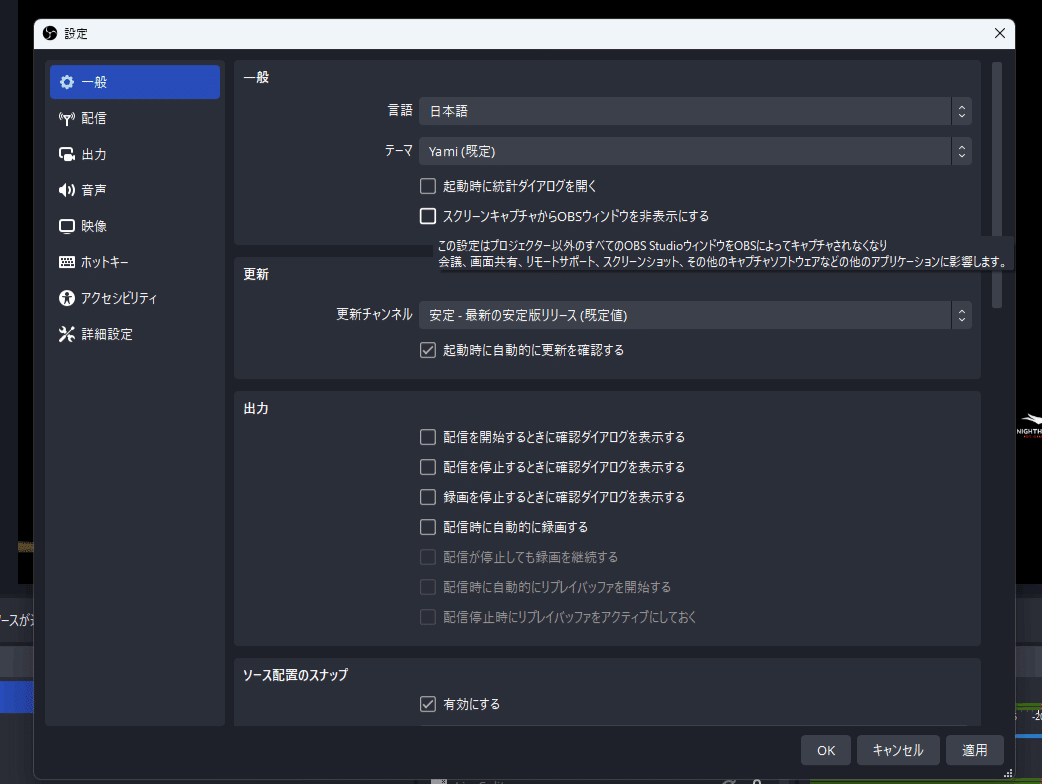Uncheck 有効にする under ソース配置のスナップ

(427, 703)
